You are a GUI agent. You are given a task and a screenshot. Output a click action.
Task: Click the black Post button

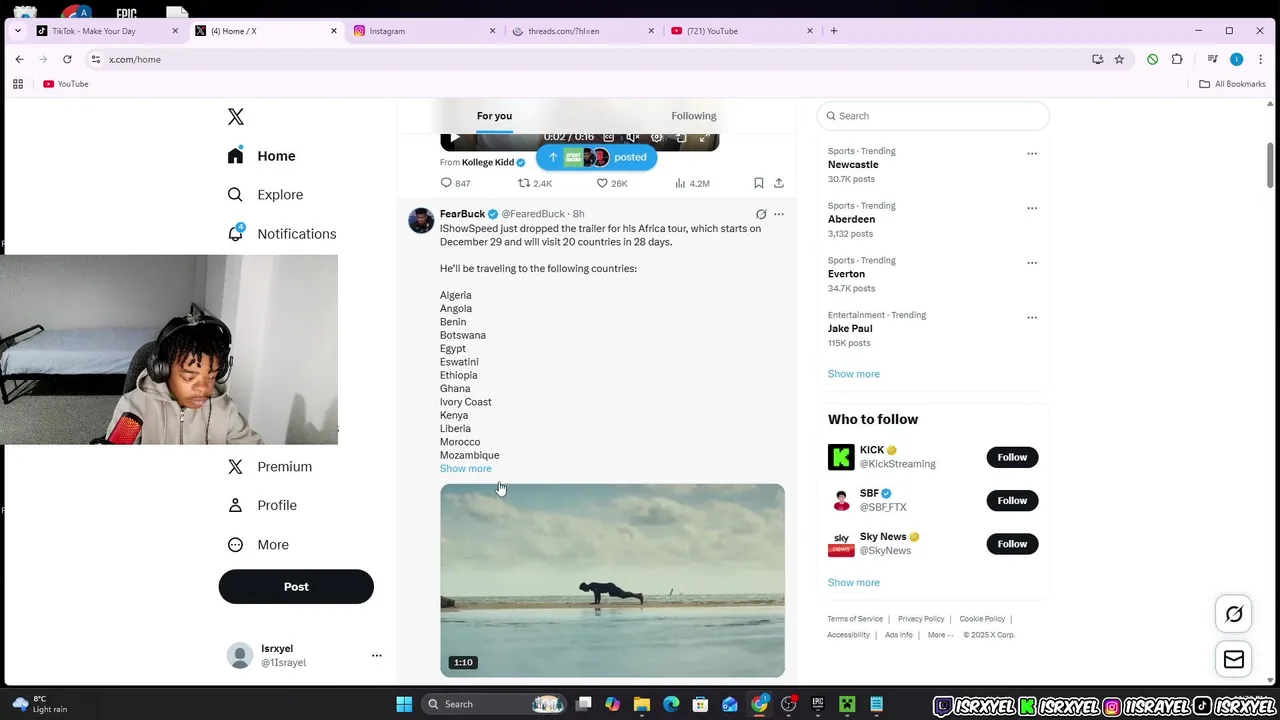(296, 587)
